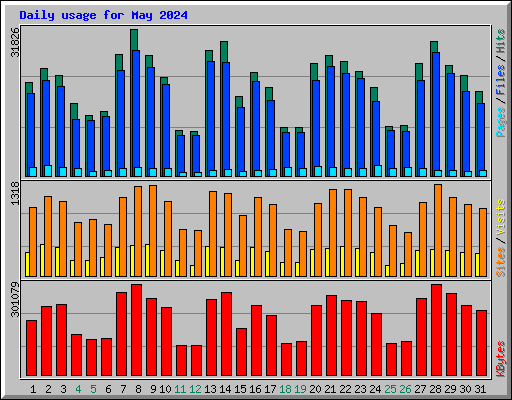Select the red KBytes bar for day 8
Image resolution: width=512 pixels, height=400 pixels.
point(136,330)
